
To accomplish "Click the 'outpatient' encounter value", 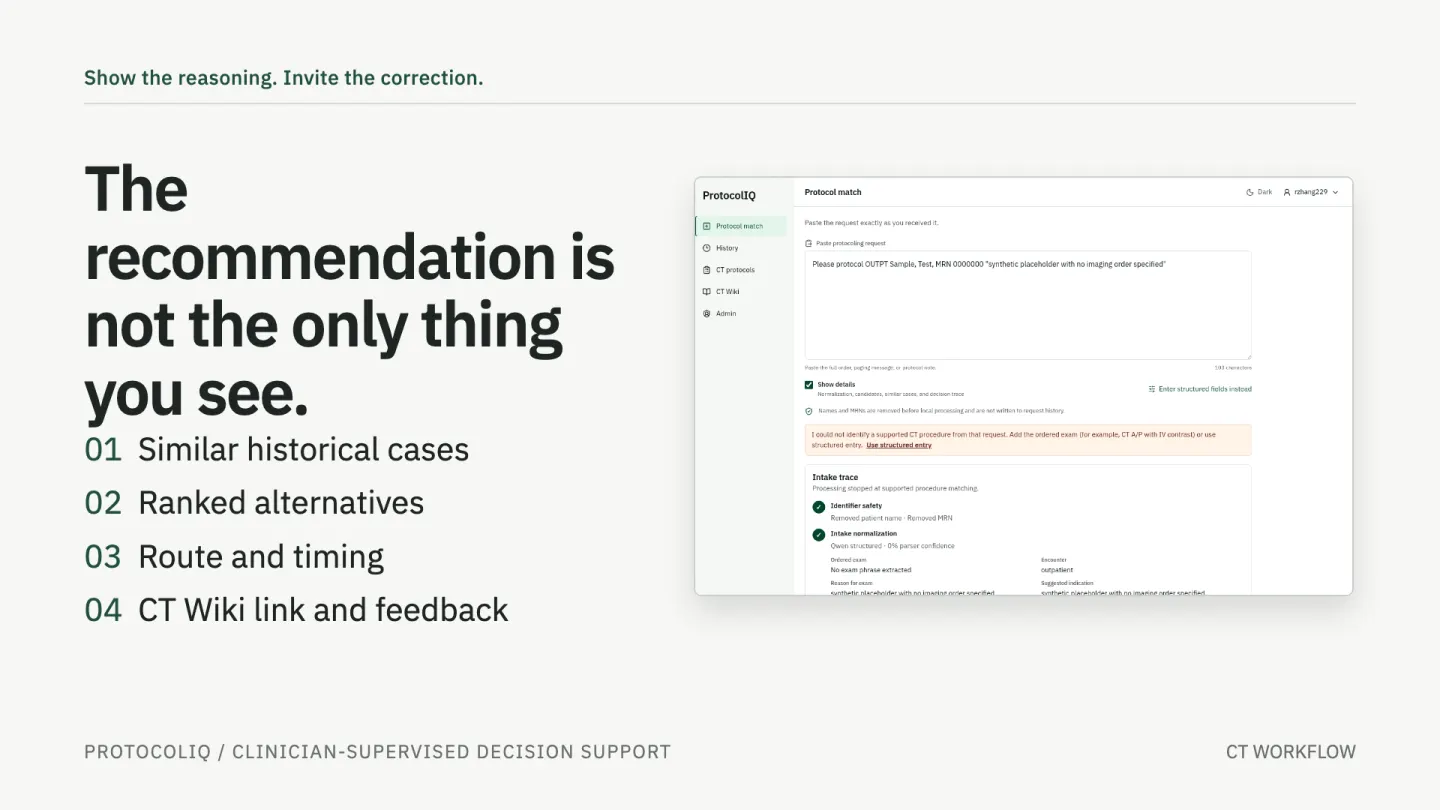I will (x=1058, y=570).
